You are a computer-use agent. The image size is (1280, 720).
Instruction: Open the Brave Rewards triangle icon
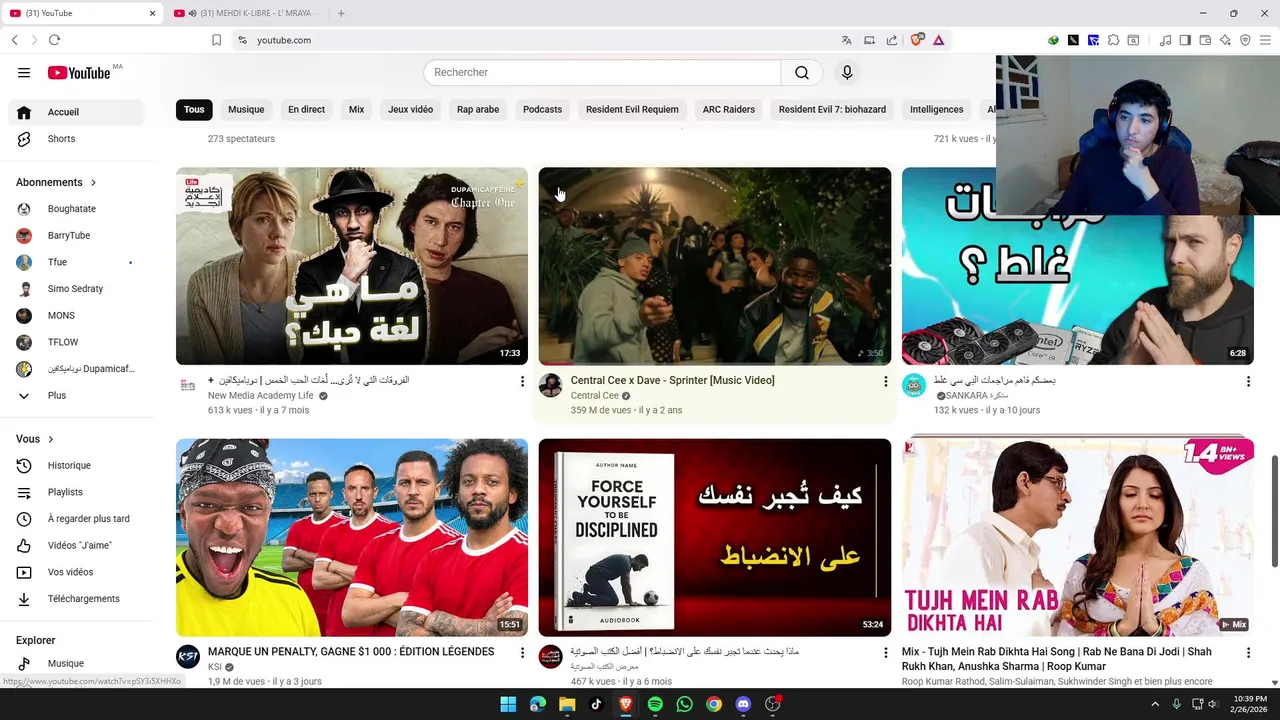click(x=938, y=40)
